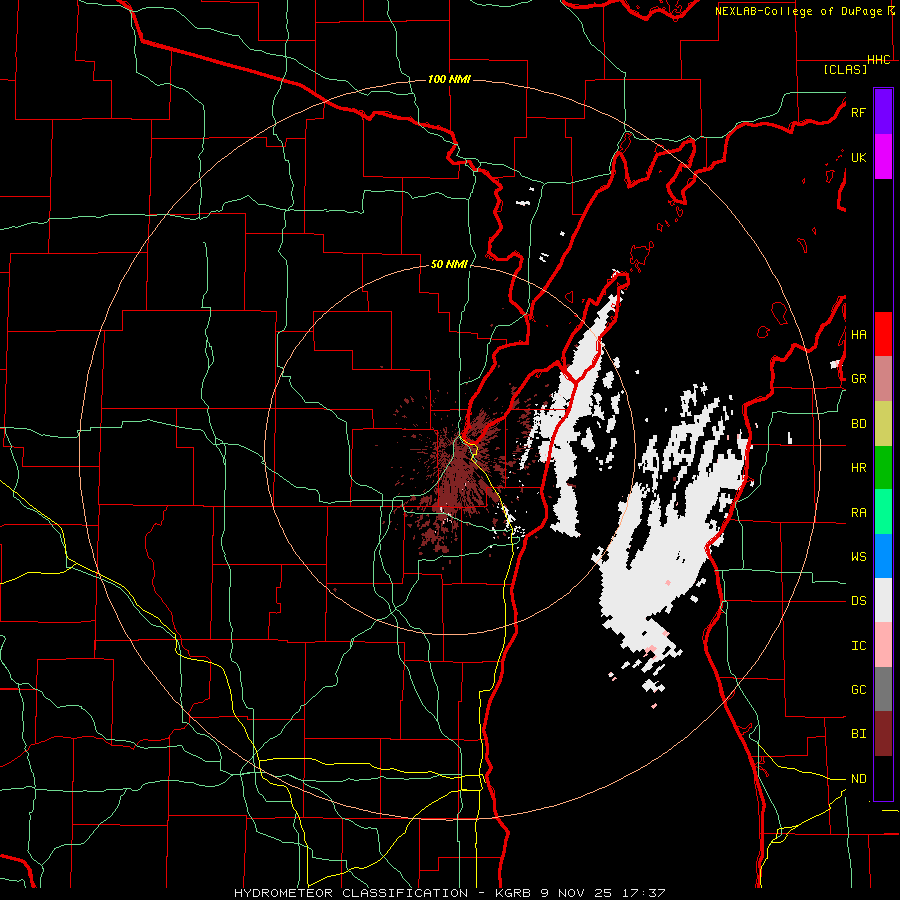This screenshot has width=900, height=900.
Task: Click the HA red legend swatch
Action: [883, 334]
